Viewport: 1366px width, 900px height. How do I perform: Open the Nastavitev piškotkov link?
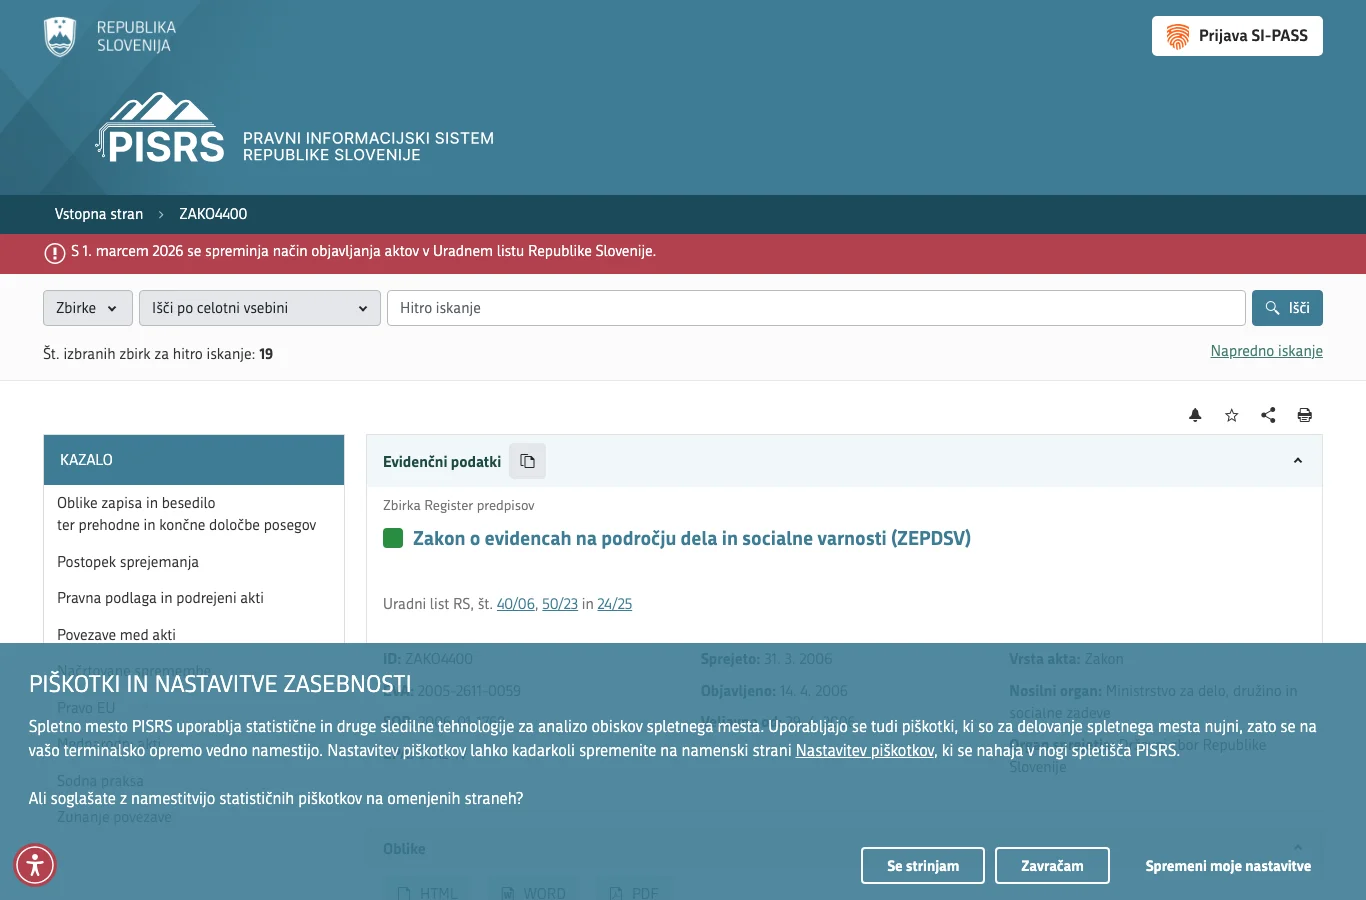point(865,751)
